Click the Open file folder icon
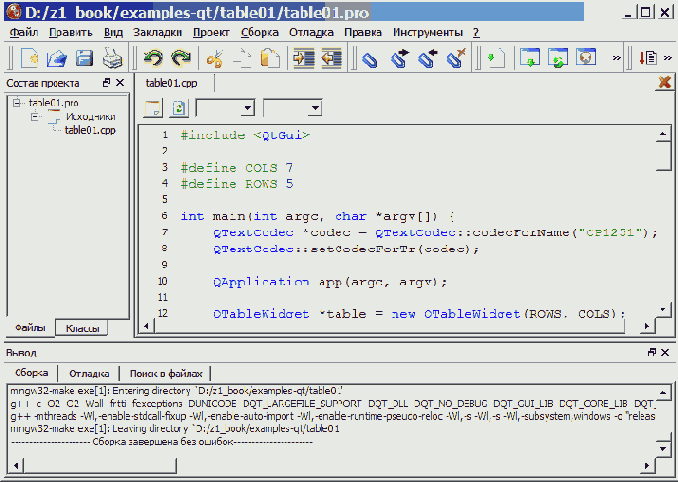 (x=58, y=59)
